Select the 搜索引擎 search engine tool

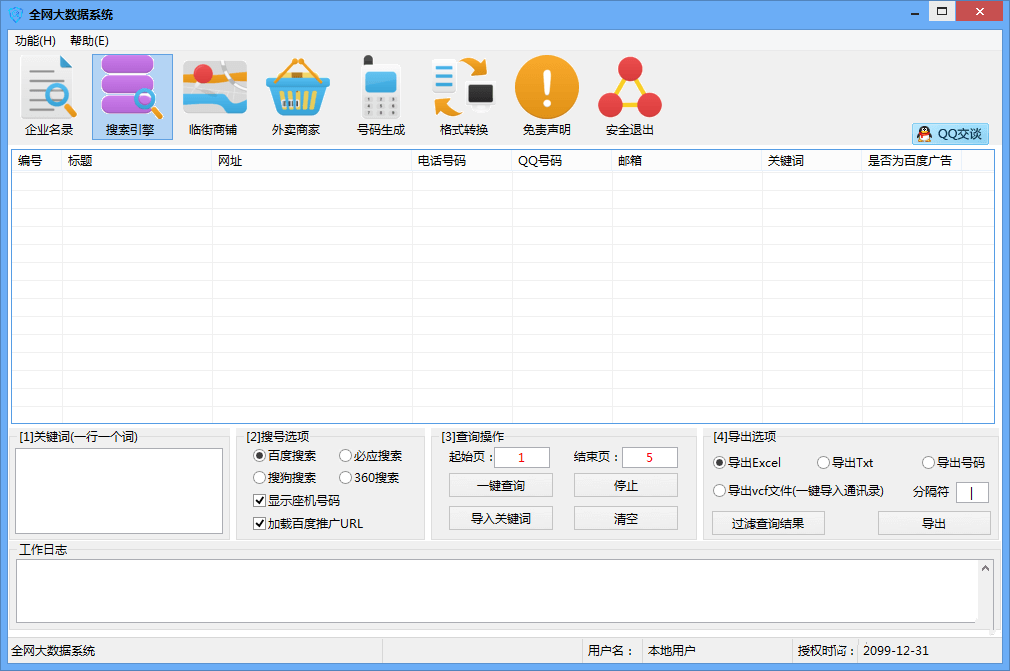click(x=132, y=97)
